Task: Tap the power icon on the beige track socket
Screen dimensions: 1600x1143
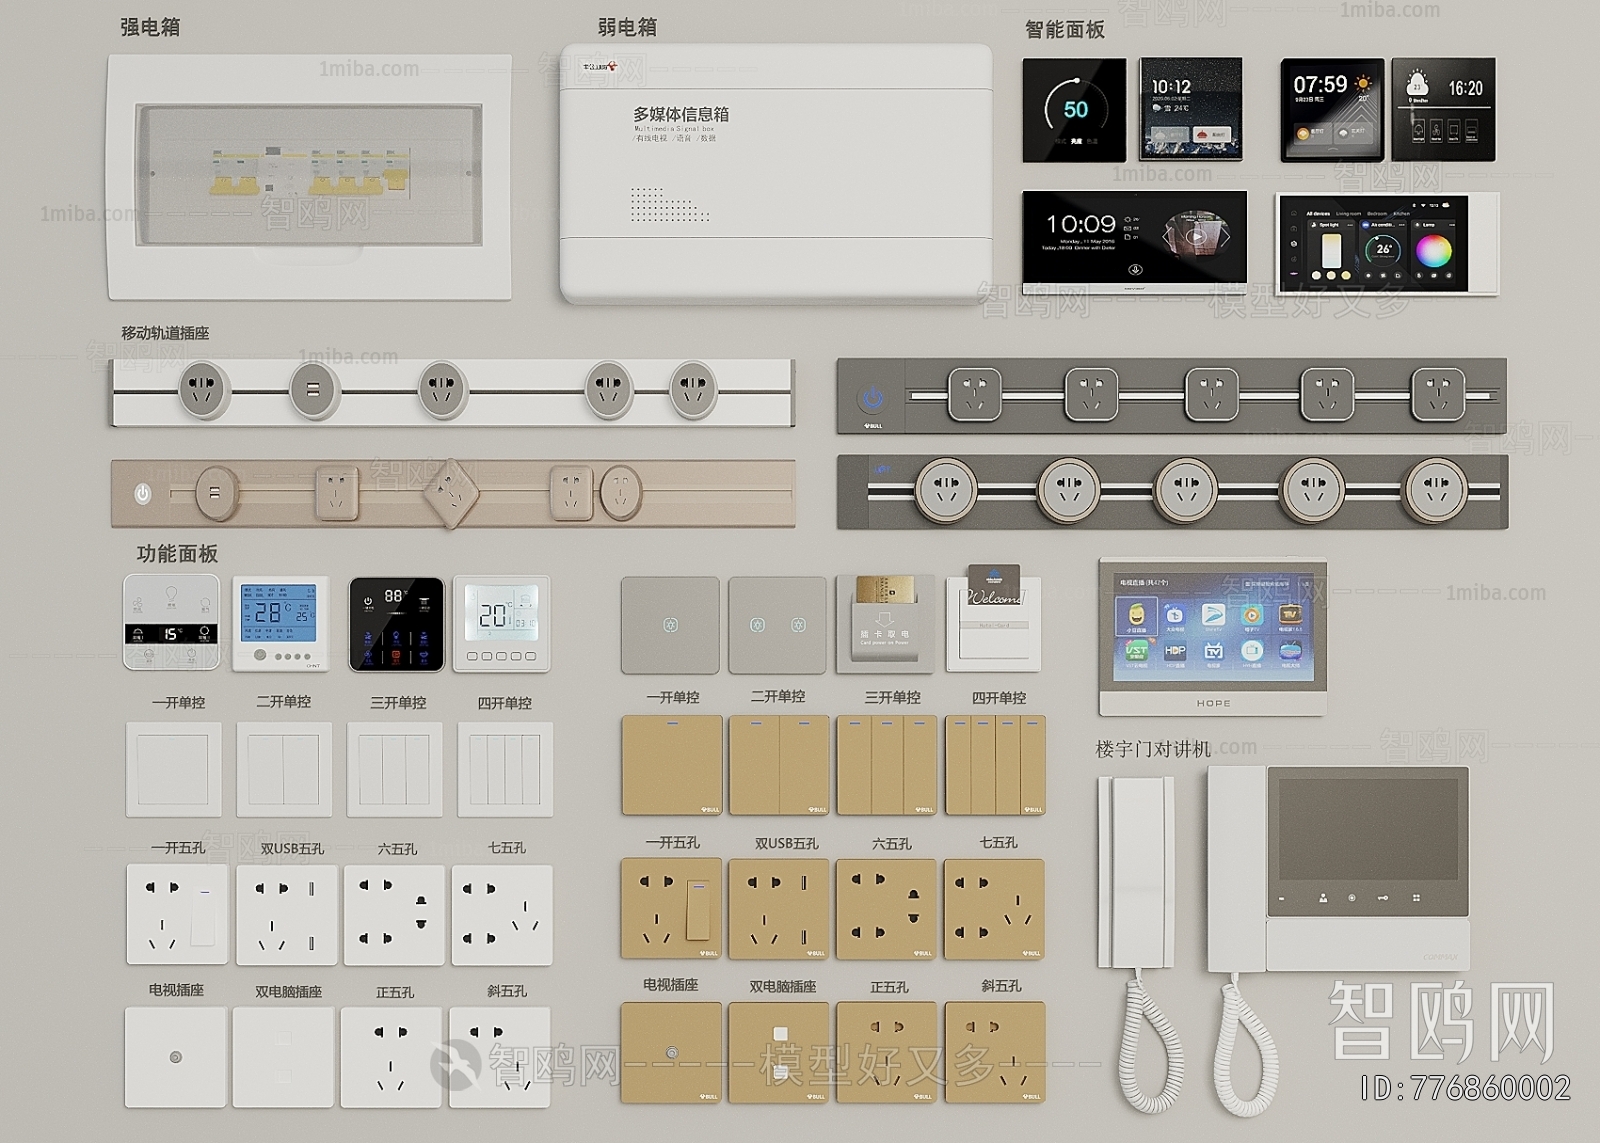Action: (x=143, y=493)
